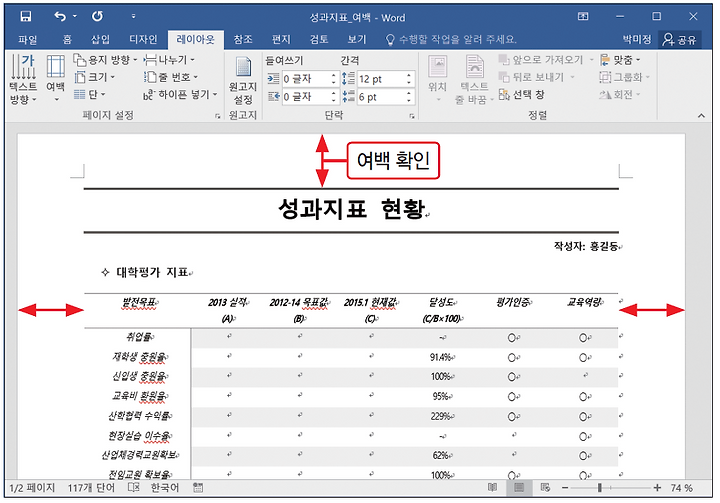Switch to Read Mode view

click(x=492, y=488)
